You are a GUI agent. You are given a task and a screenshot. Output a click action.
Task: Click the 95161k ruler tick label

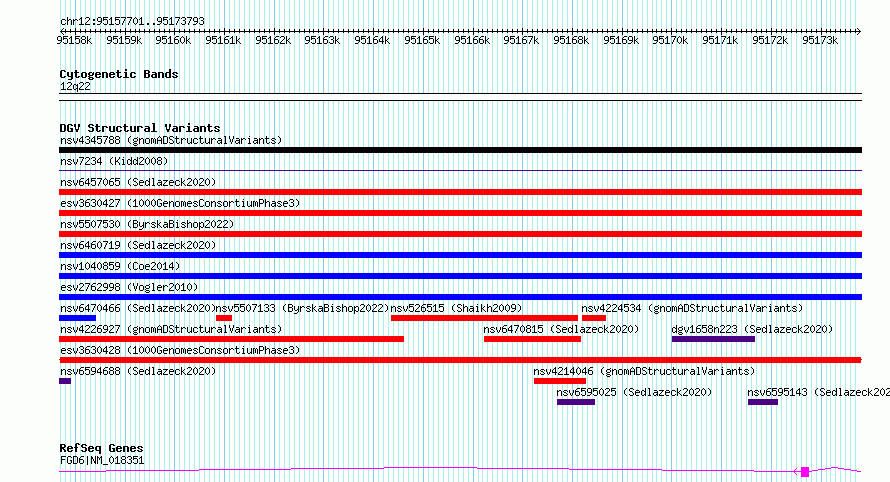pyautogui.click(x=223, y=40)
